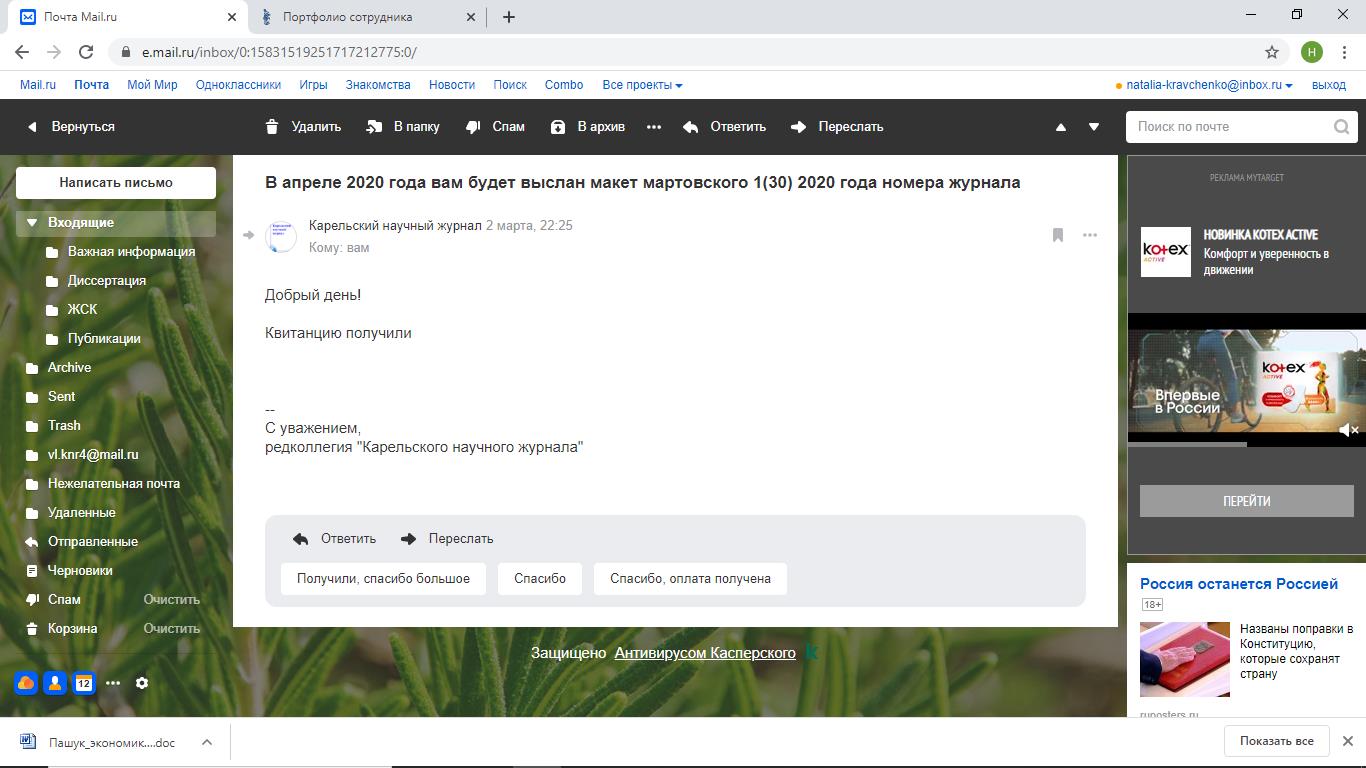Collapse the 'Входящие' folder tree
The height and width of the screenshot is (768, 1366).
click(32, 223)
